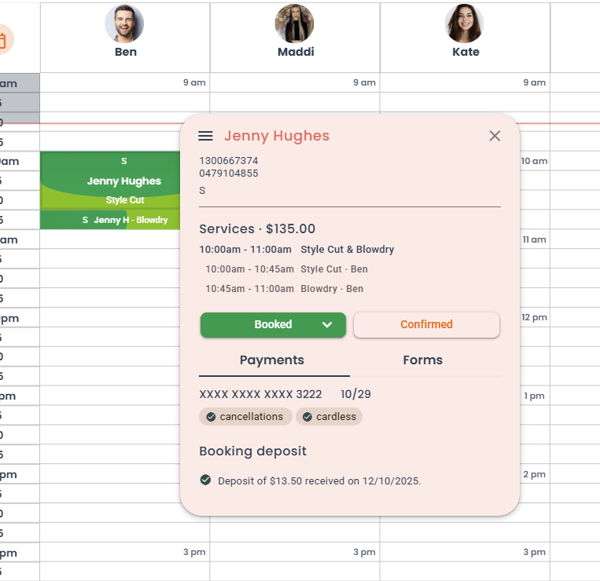Click the stored card XXXX 3222 entry
Image resolution: width=600 pixels, height=581 pixels.
261,395
